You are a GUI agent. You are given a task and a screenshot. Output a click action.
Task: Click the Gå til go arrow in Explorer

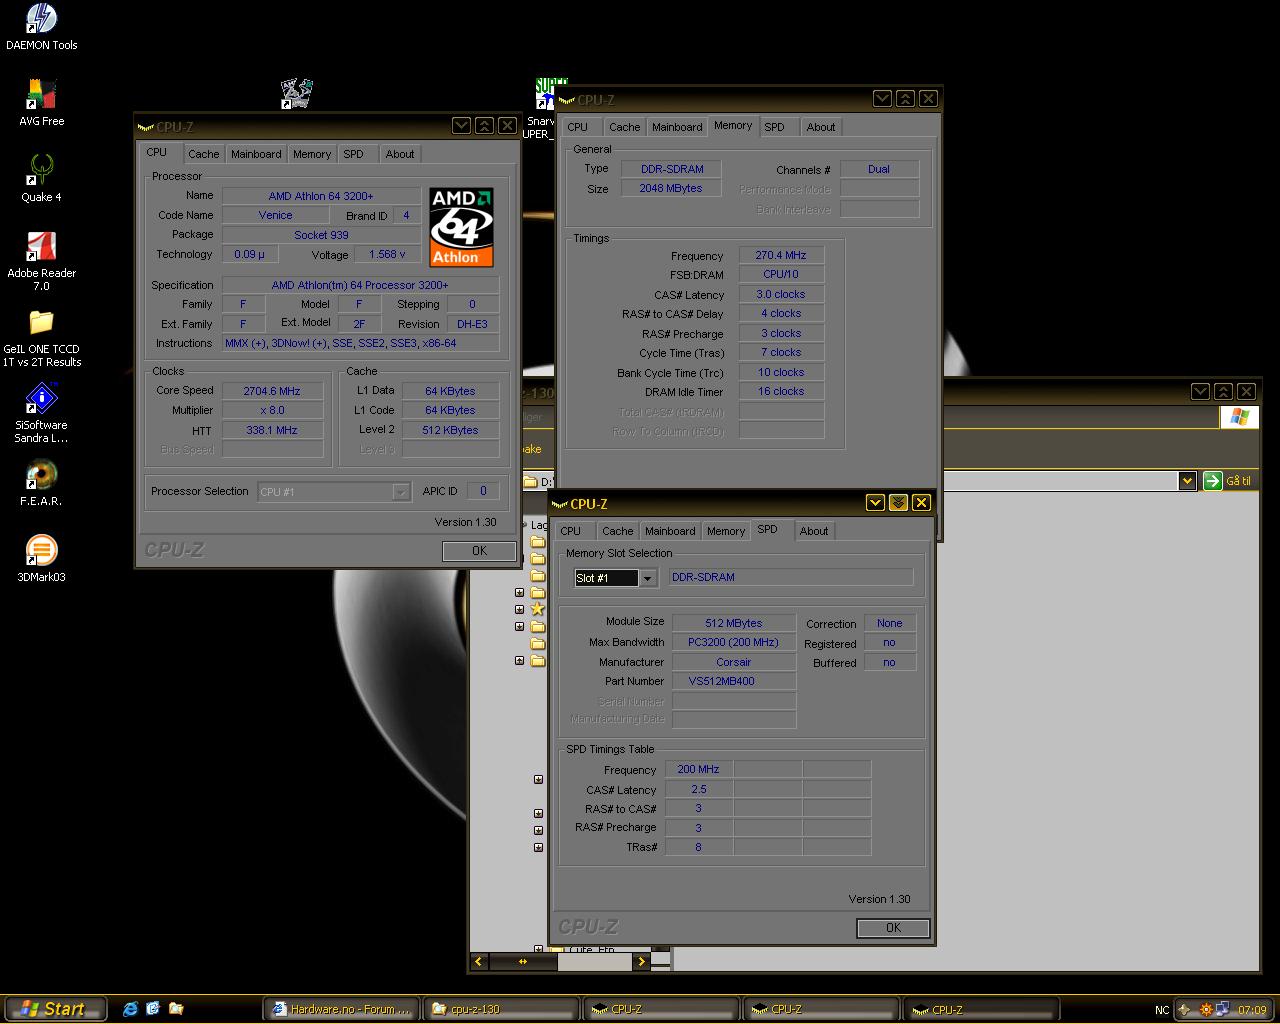pos(1213,481)
